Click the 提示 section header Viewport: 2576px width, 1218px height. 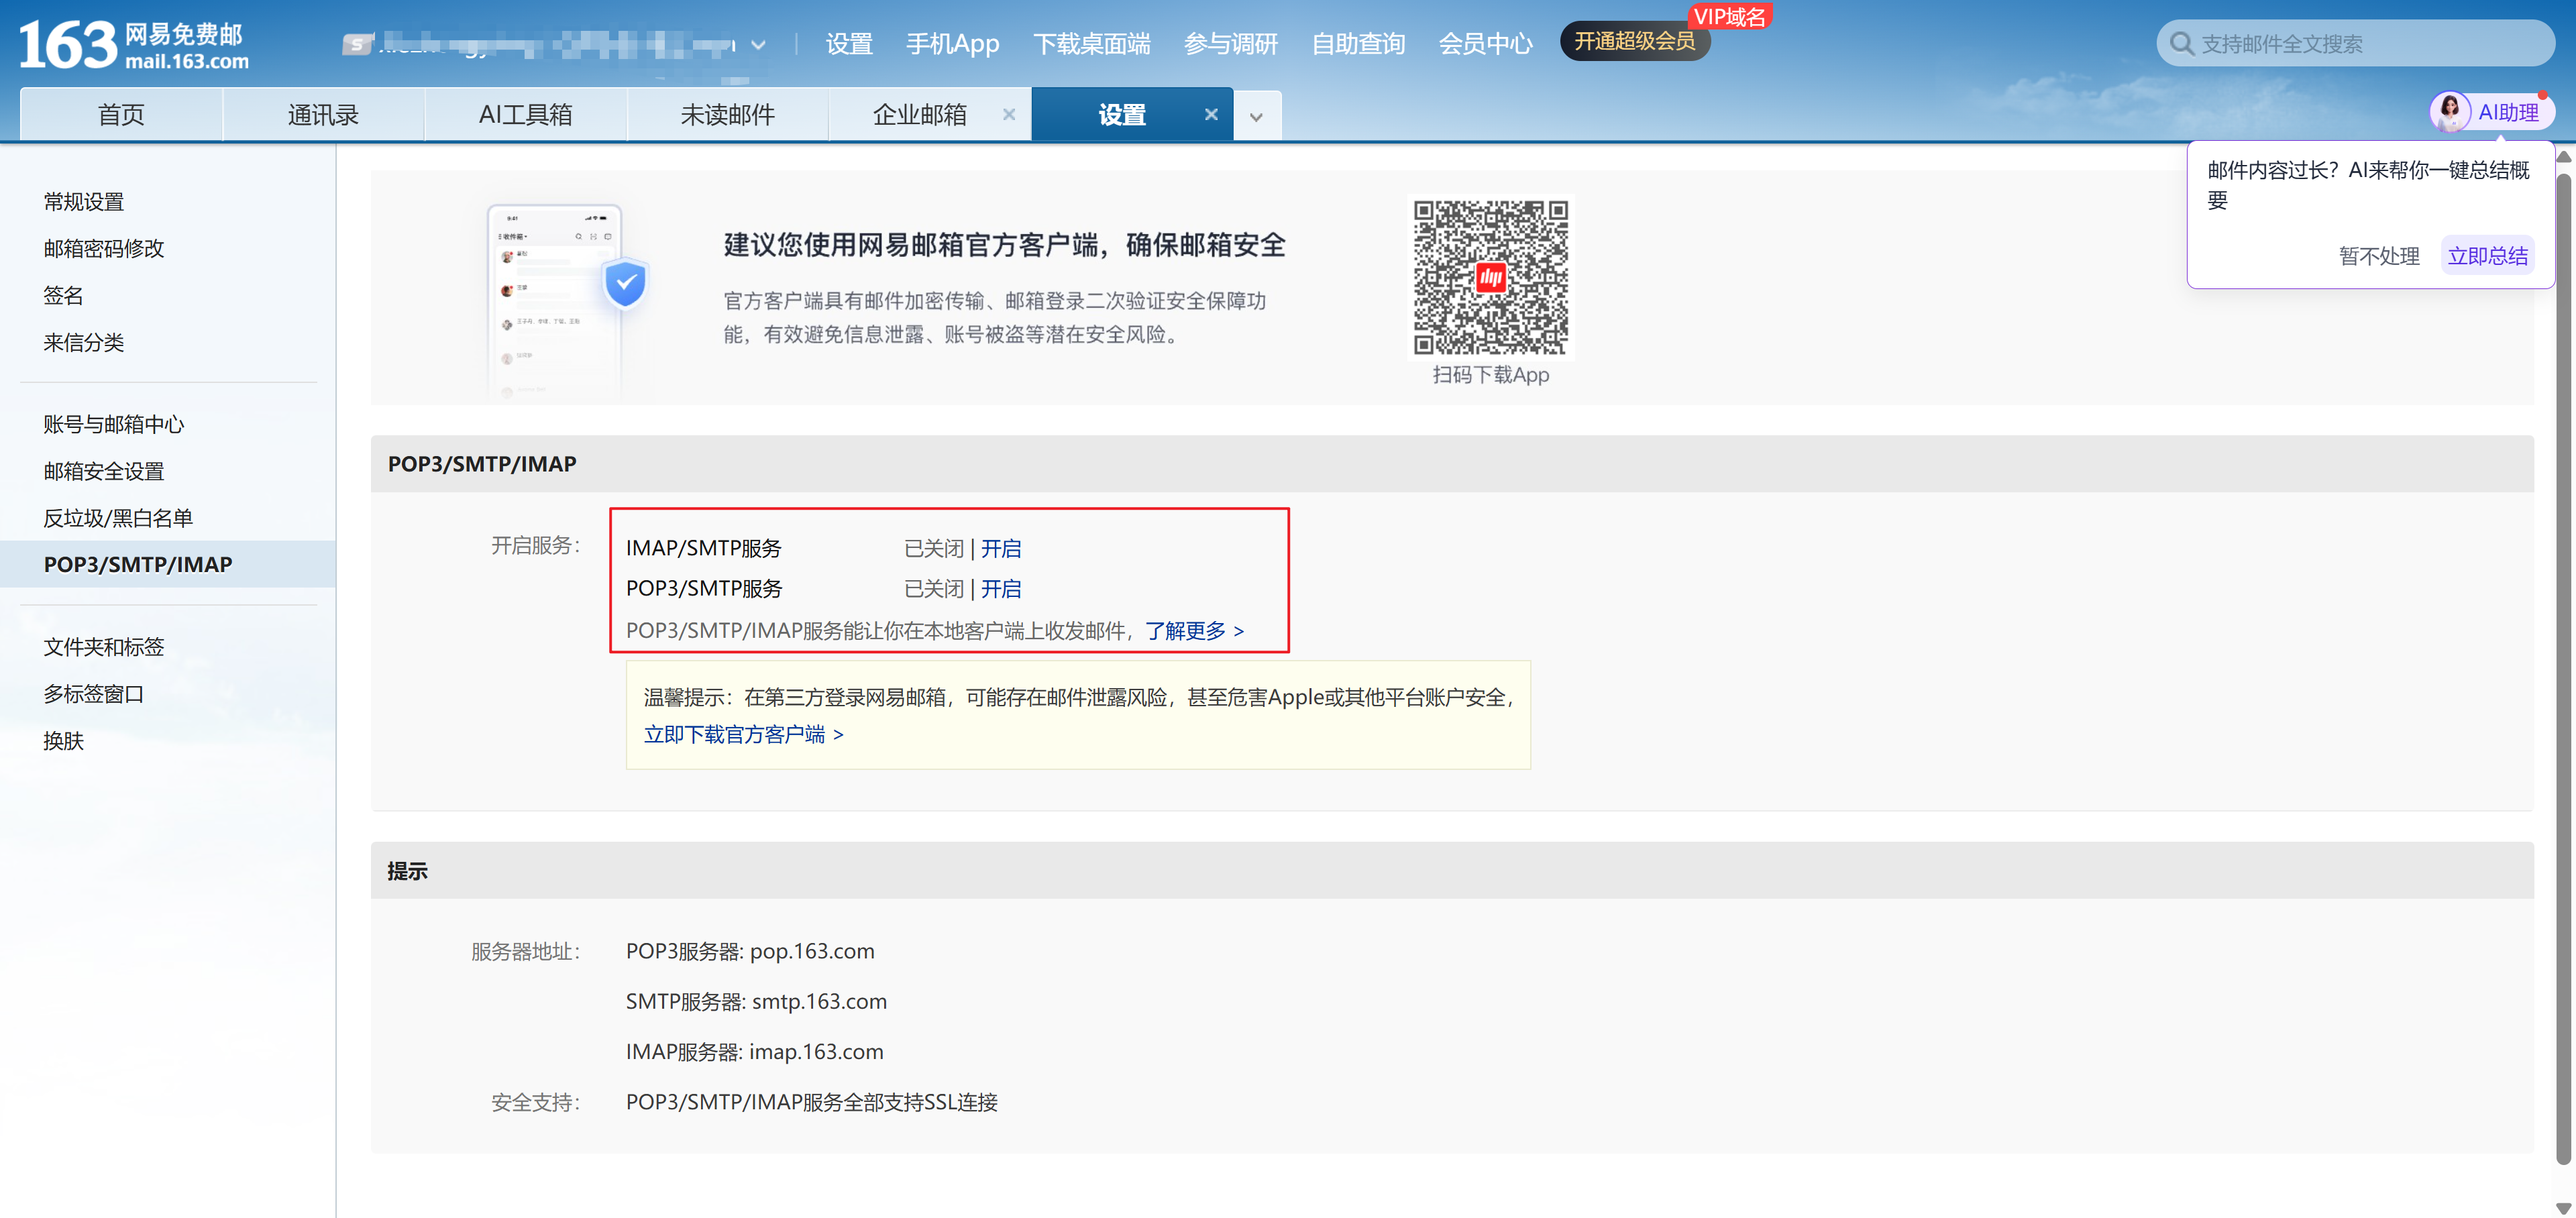pos(1451,871)
